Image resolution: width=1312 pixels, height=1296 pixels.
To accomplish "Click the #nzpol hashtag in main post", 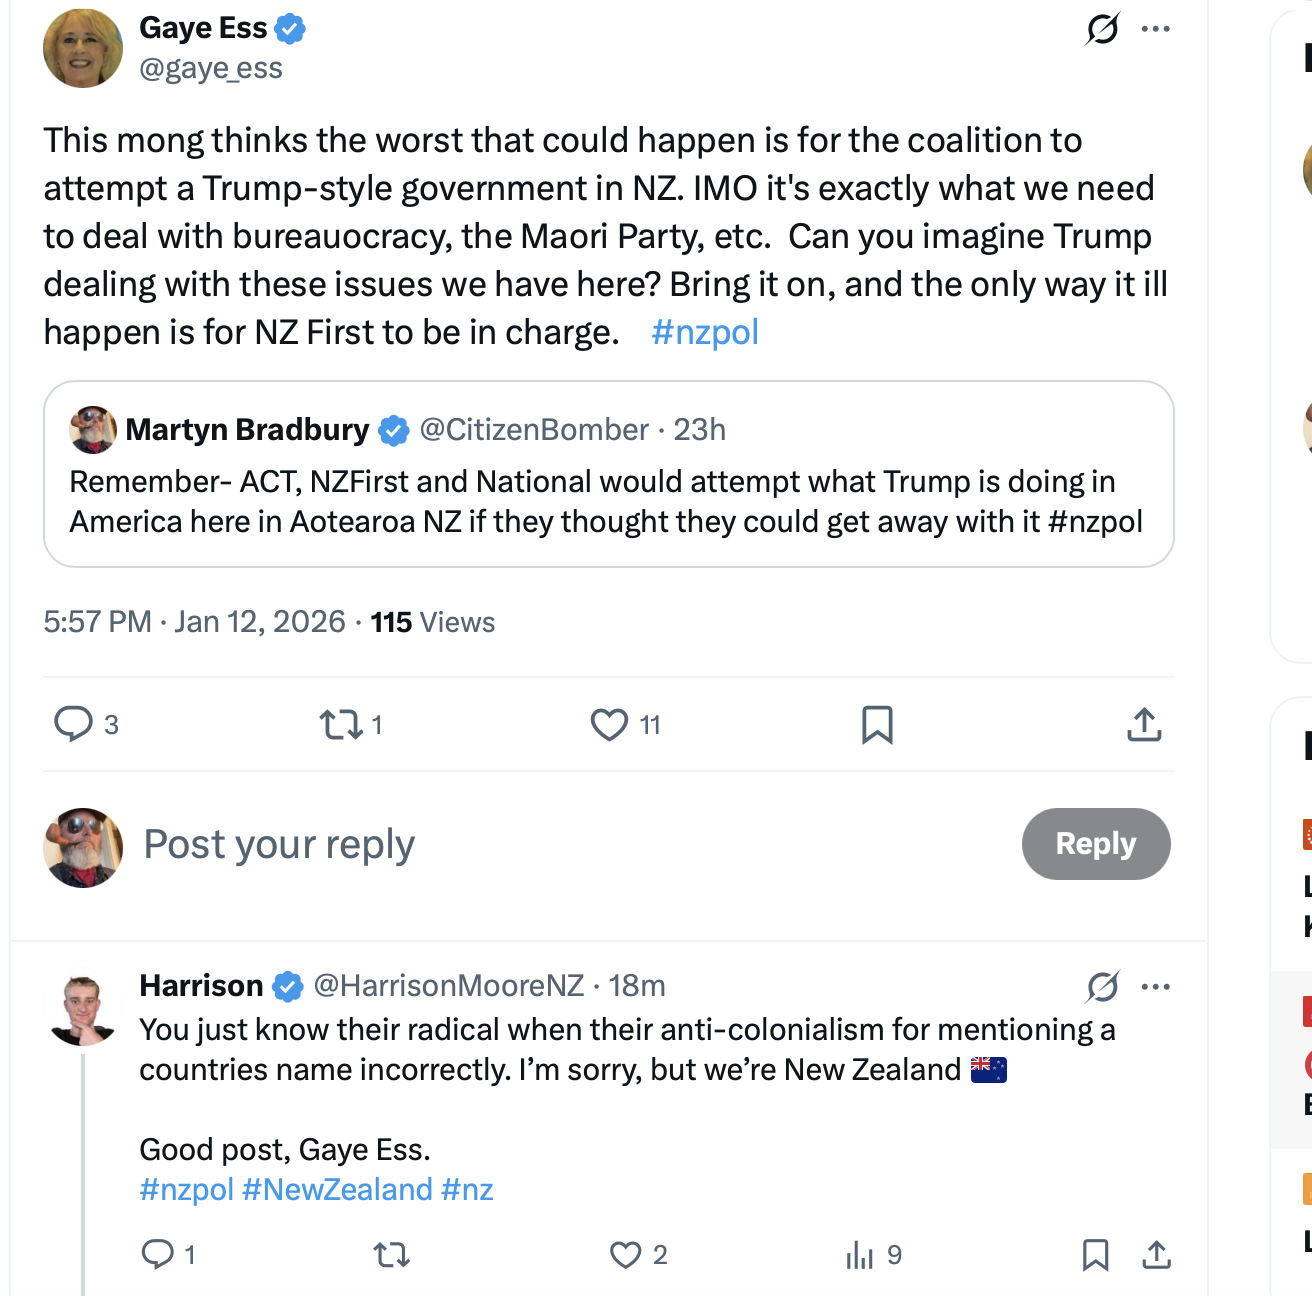I will coord(704,332).
